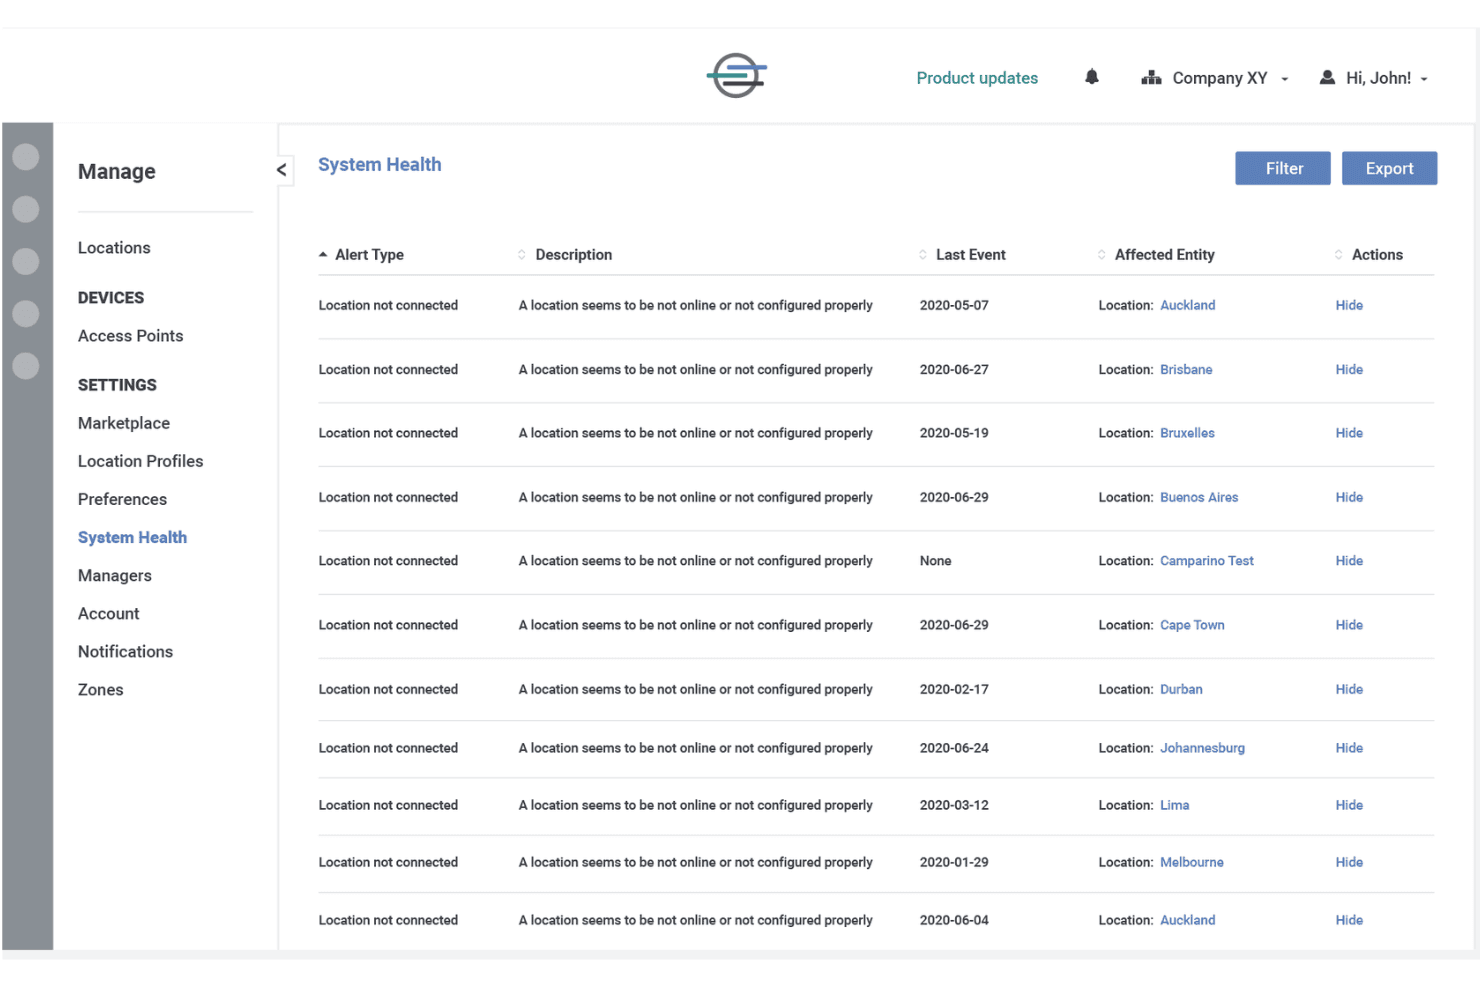Viewport: 1480px width, 987px height.
Task: Click the Export button
Action: pyautogui.click(x=1389, y=168)
